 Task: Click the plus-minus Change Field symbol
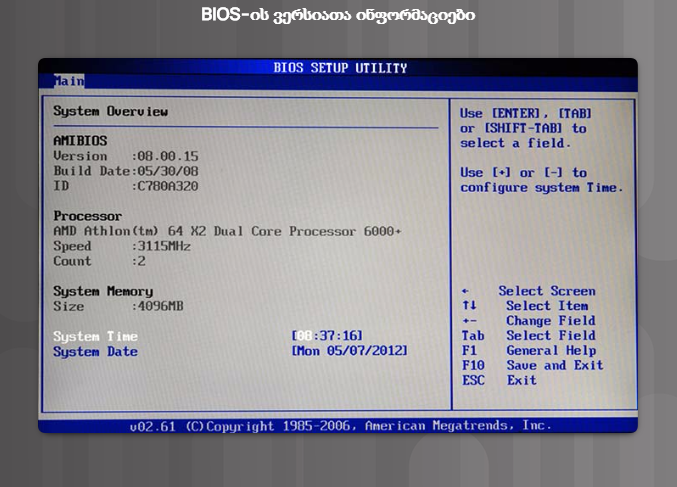(x=466, y=321)
